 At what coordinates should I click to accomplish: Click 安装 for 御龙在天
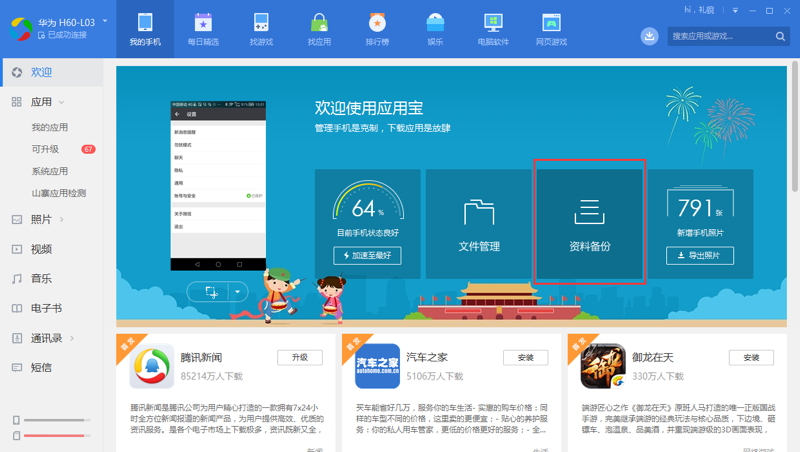[x=752, y=358]
